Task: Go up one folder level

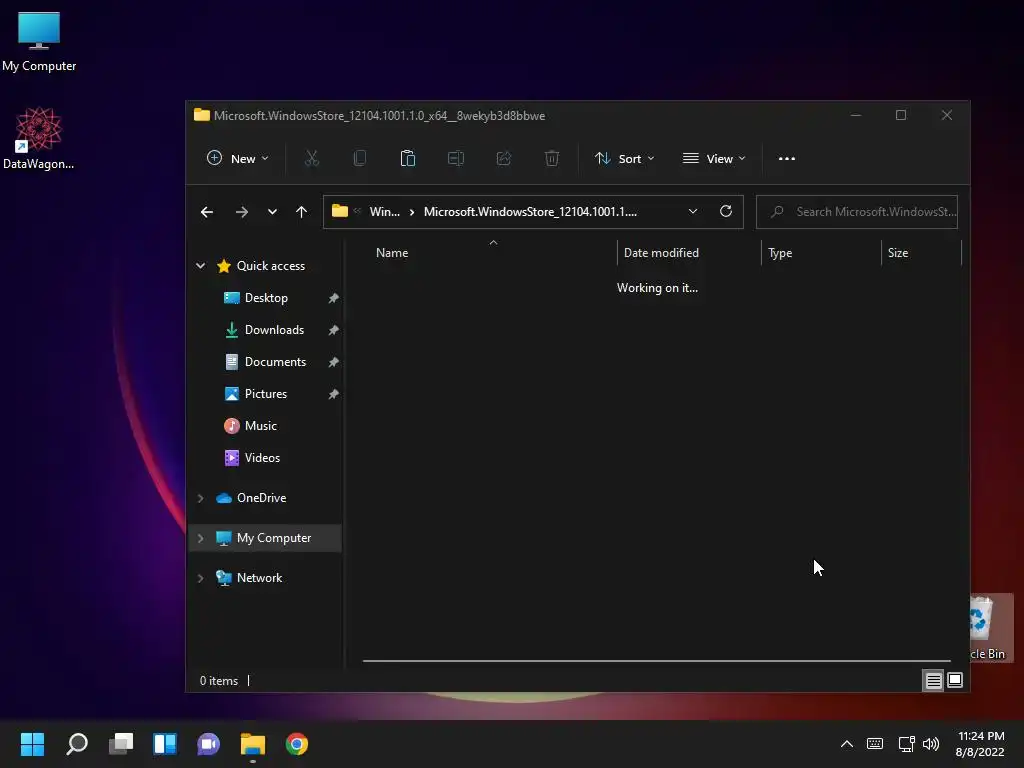Action: tap(301, 212)
